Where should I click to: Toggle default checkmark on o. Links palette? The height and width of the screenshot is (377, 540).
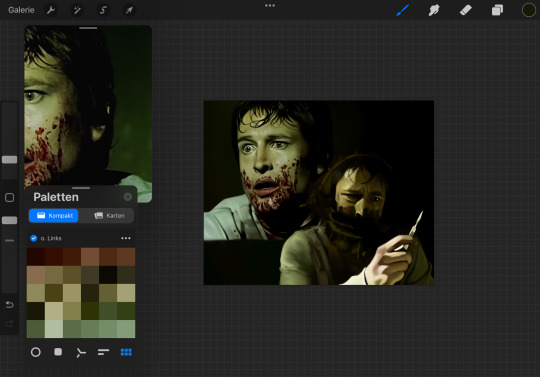coord(34,238)
